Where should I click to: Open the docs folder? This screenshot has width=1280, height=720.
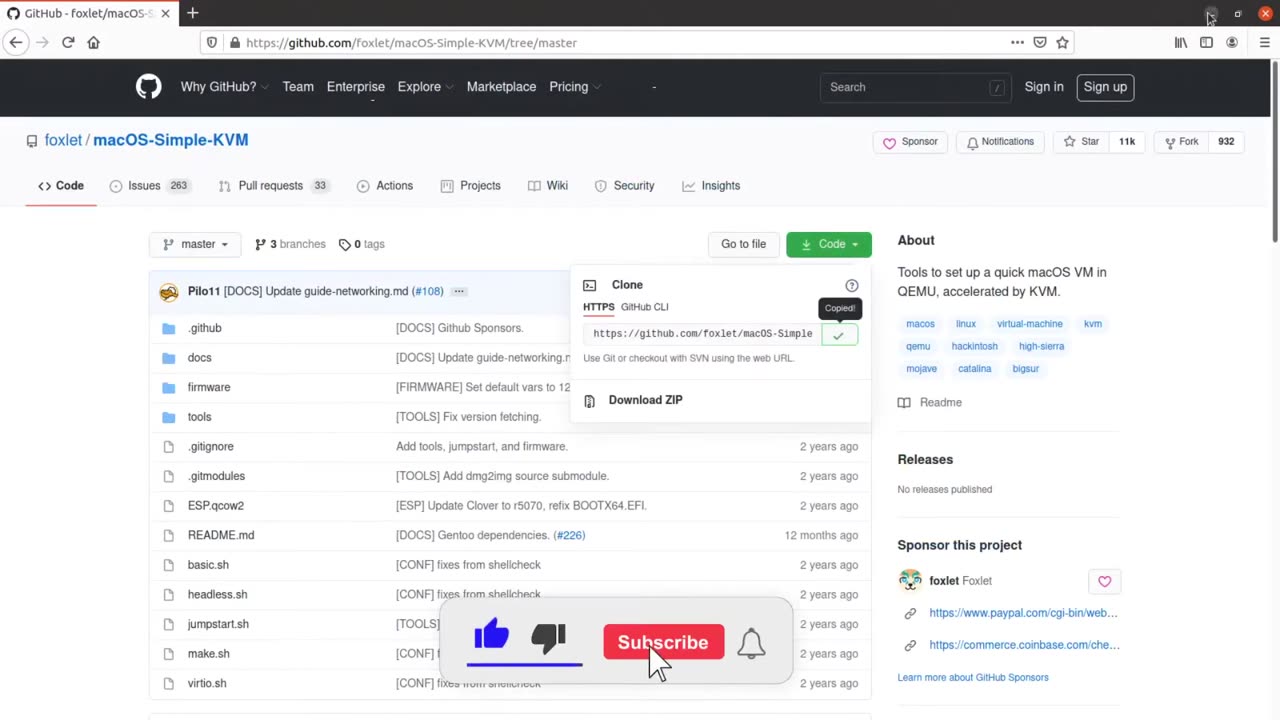tap(200, 357)
